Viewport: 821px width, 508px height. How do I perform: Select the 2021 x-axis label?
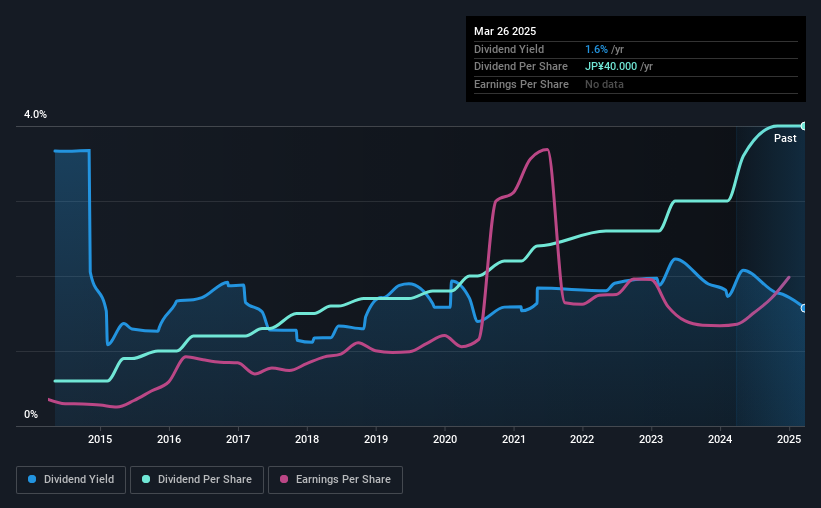click(514, 439)
